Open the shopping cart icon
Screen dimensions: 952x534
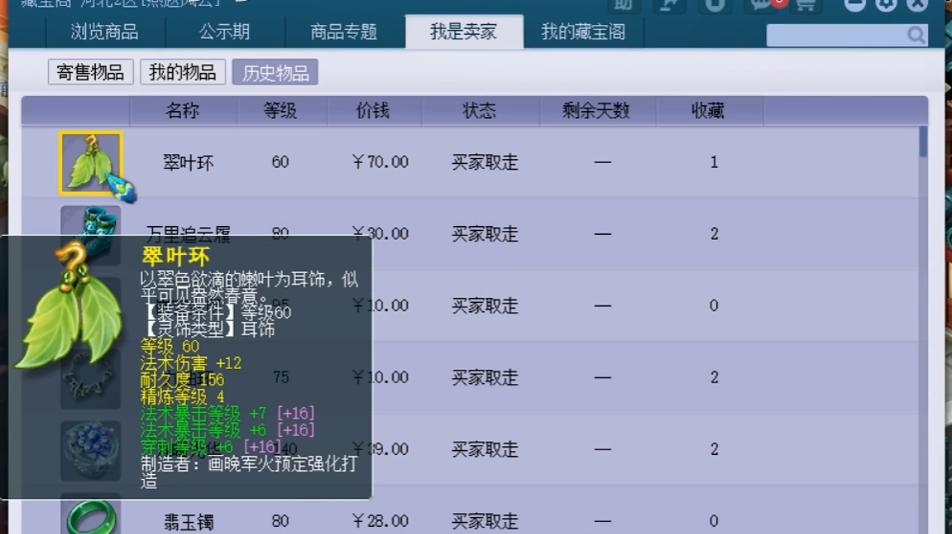click(x=806, y=5)
